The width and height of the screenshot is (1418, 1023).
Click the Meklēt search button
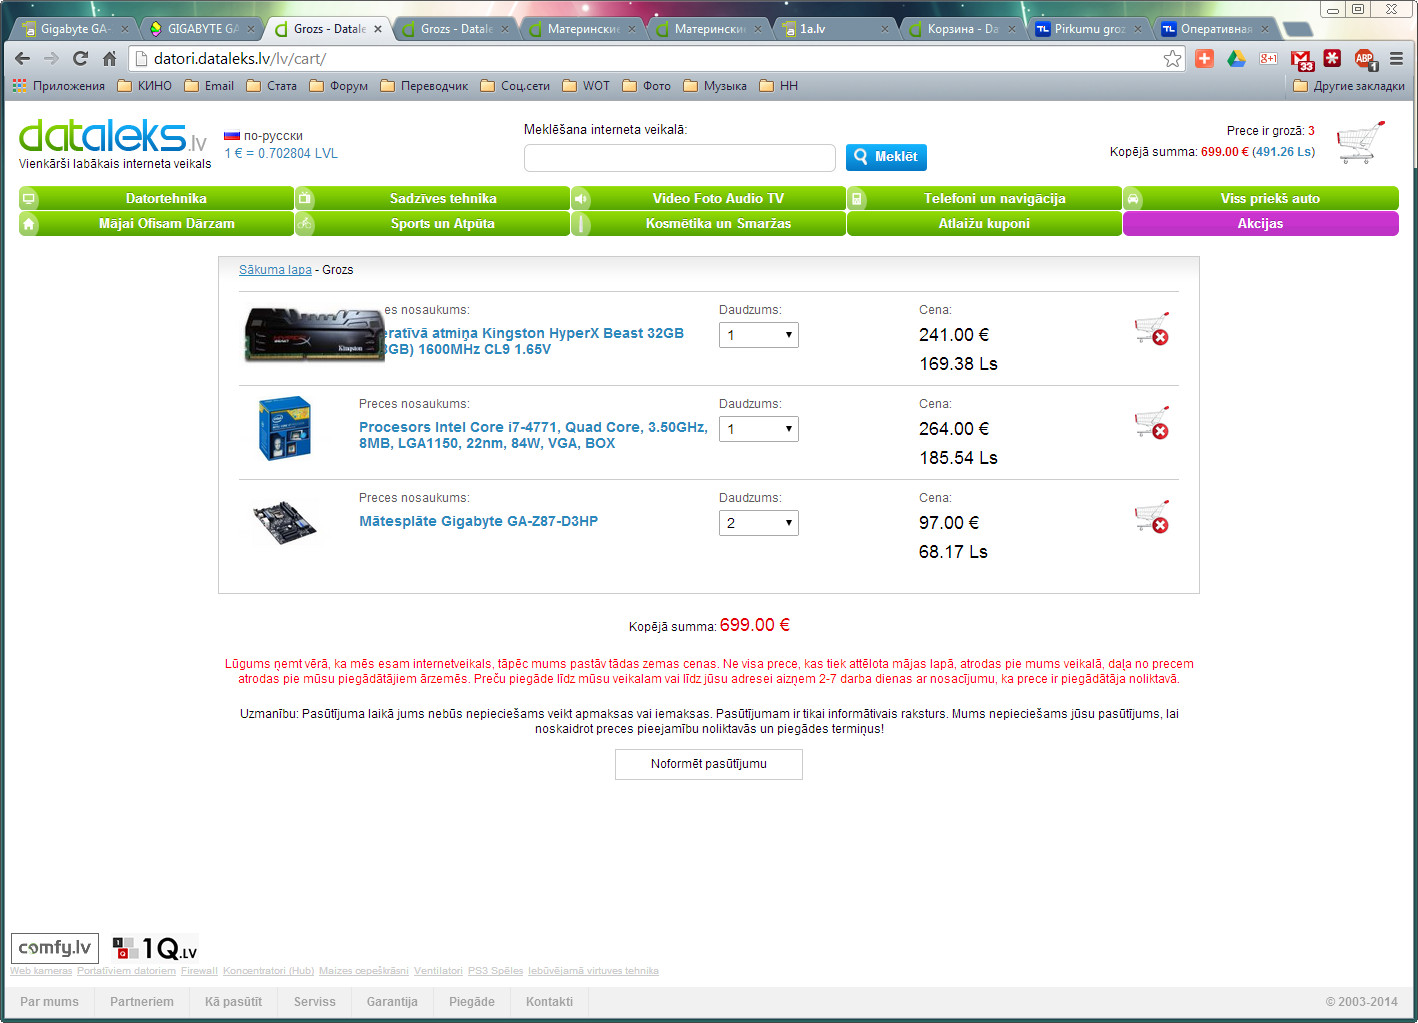click(x=886, y=157)
